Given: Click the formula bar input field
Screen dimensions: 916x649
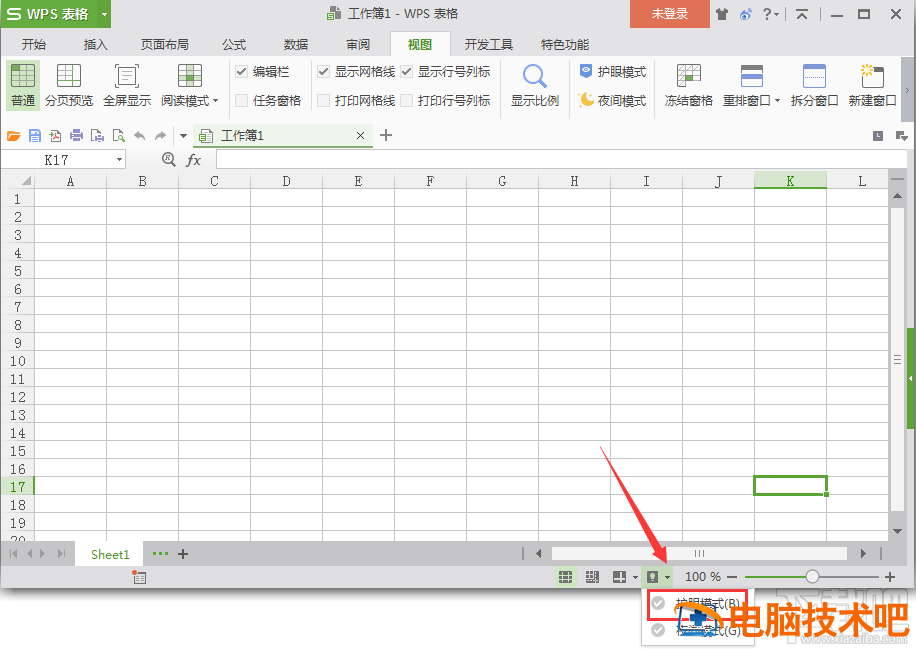Looking at the screenshot, I should click(561, 159).
